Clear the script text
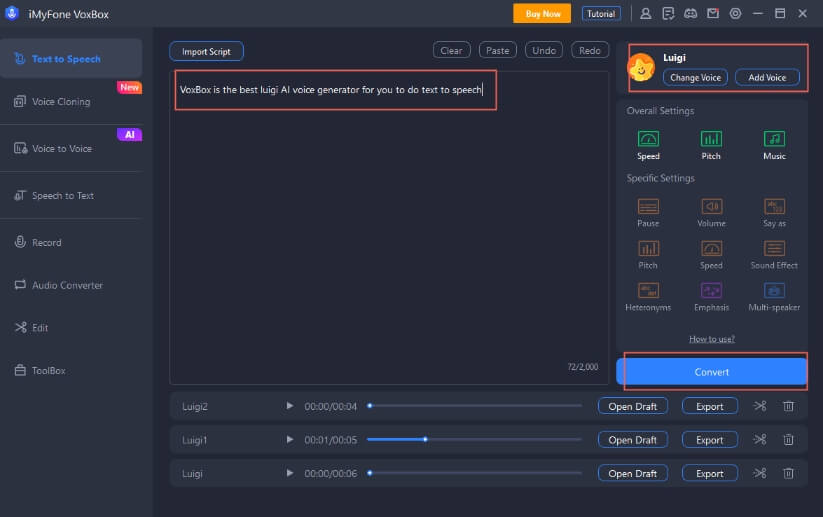Screen dimensions: 823x517 pos(451,50)
